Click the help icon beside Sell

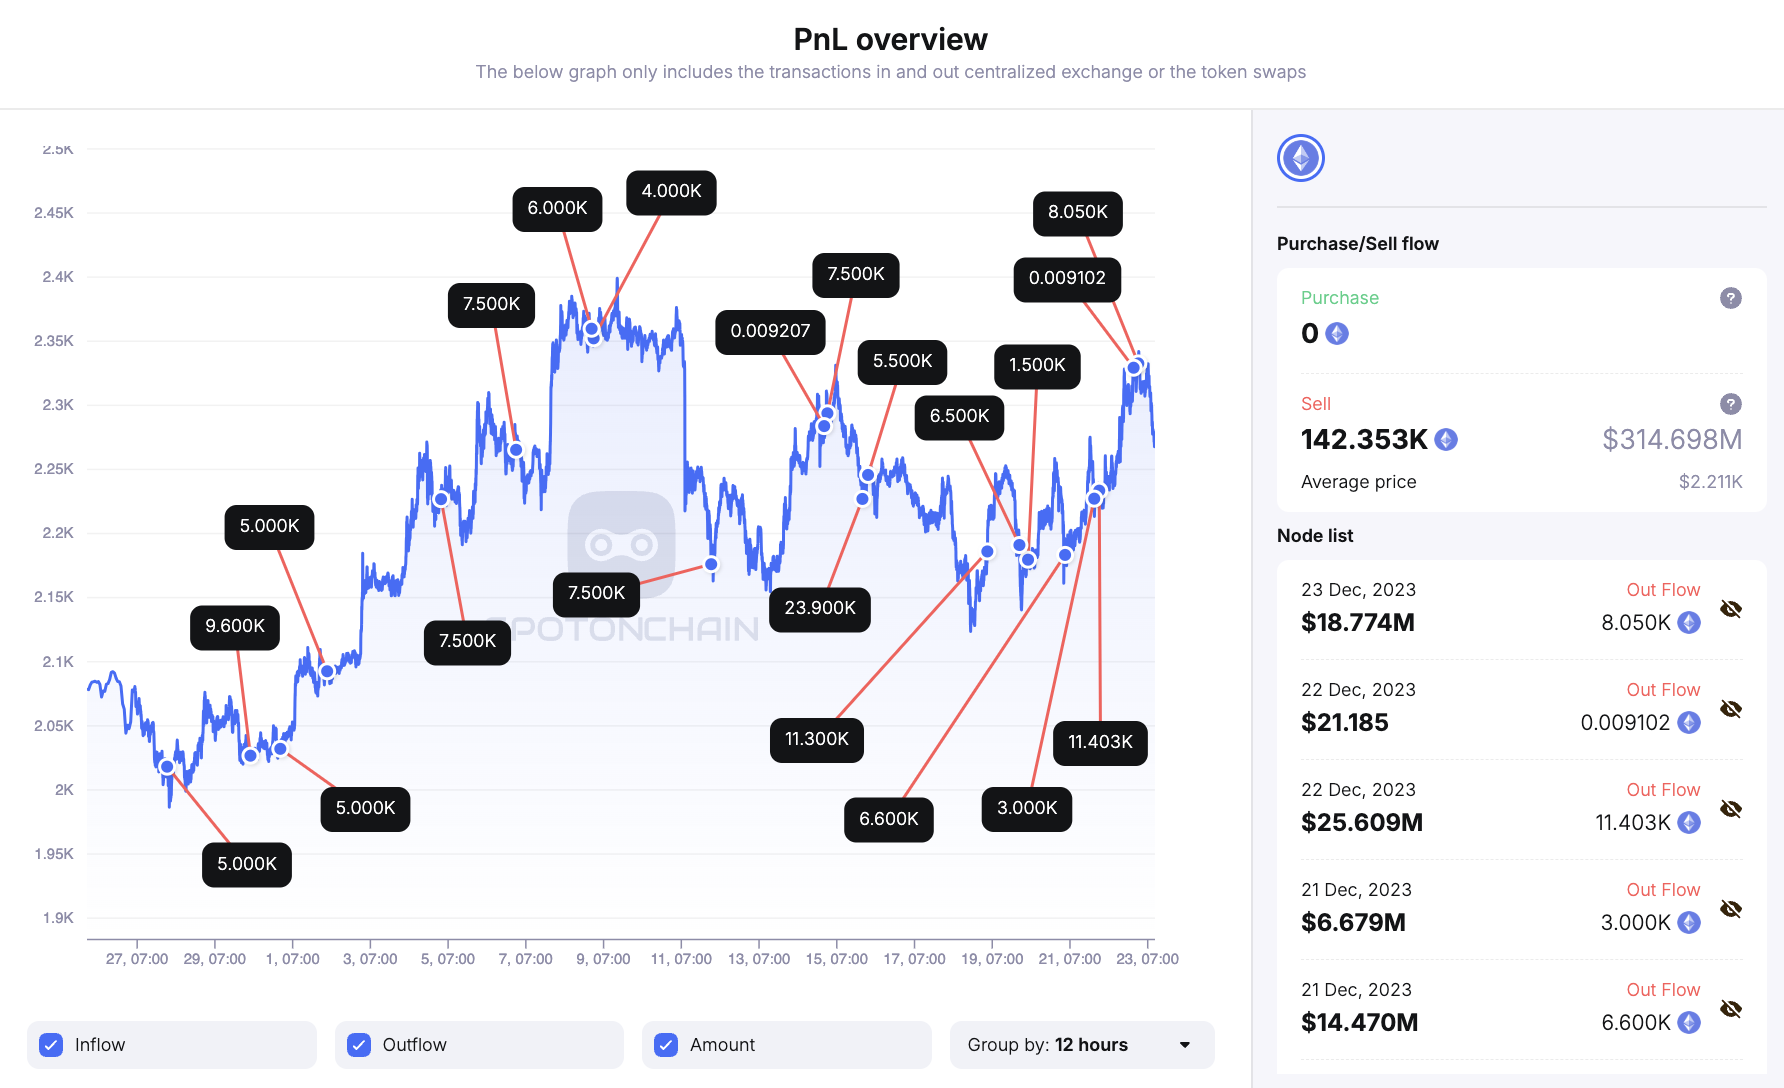[x=1730, y=404]
